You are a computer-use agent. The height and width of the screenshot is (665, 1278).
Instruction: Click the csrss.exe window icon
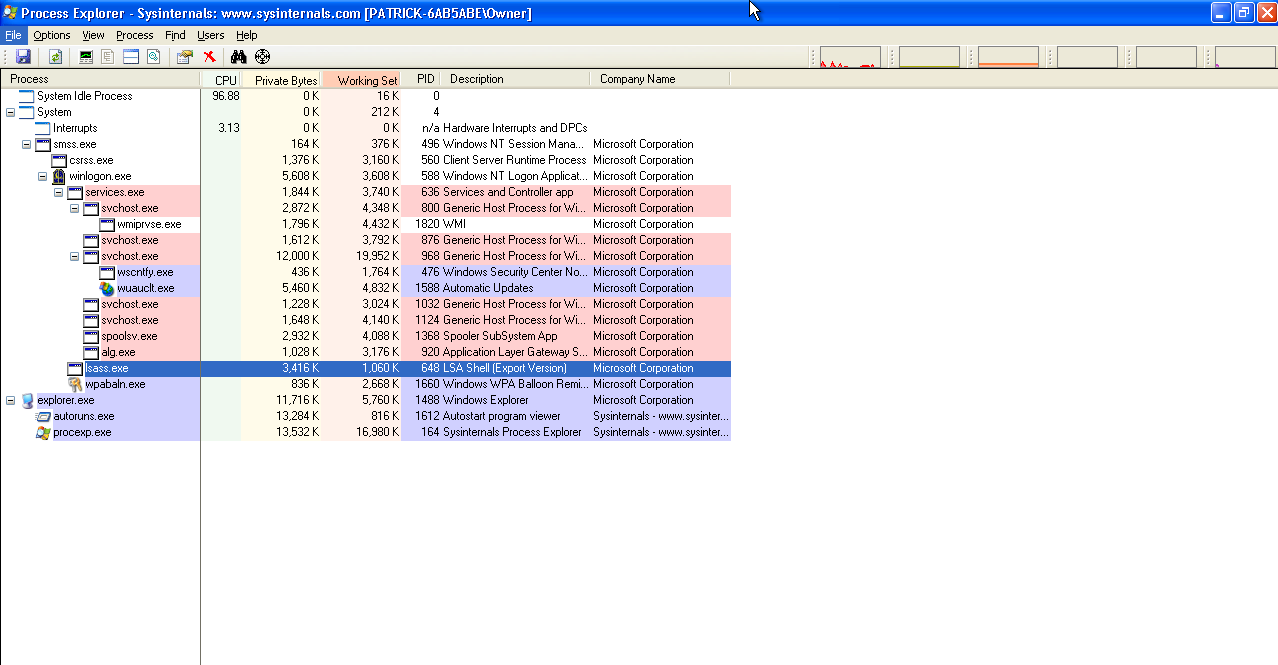click(59, 160)
